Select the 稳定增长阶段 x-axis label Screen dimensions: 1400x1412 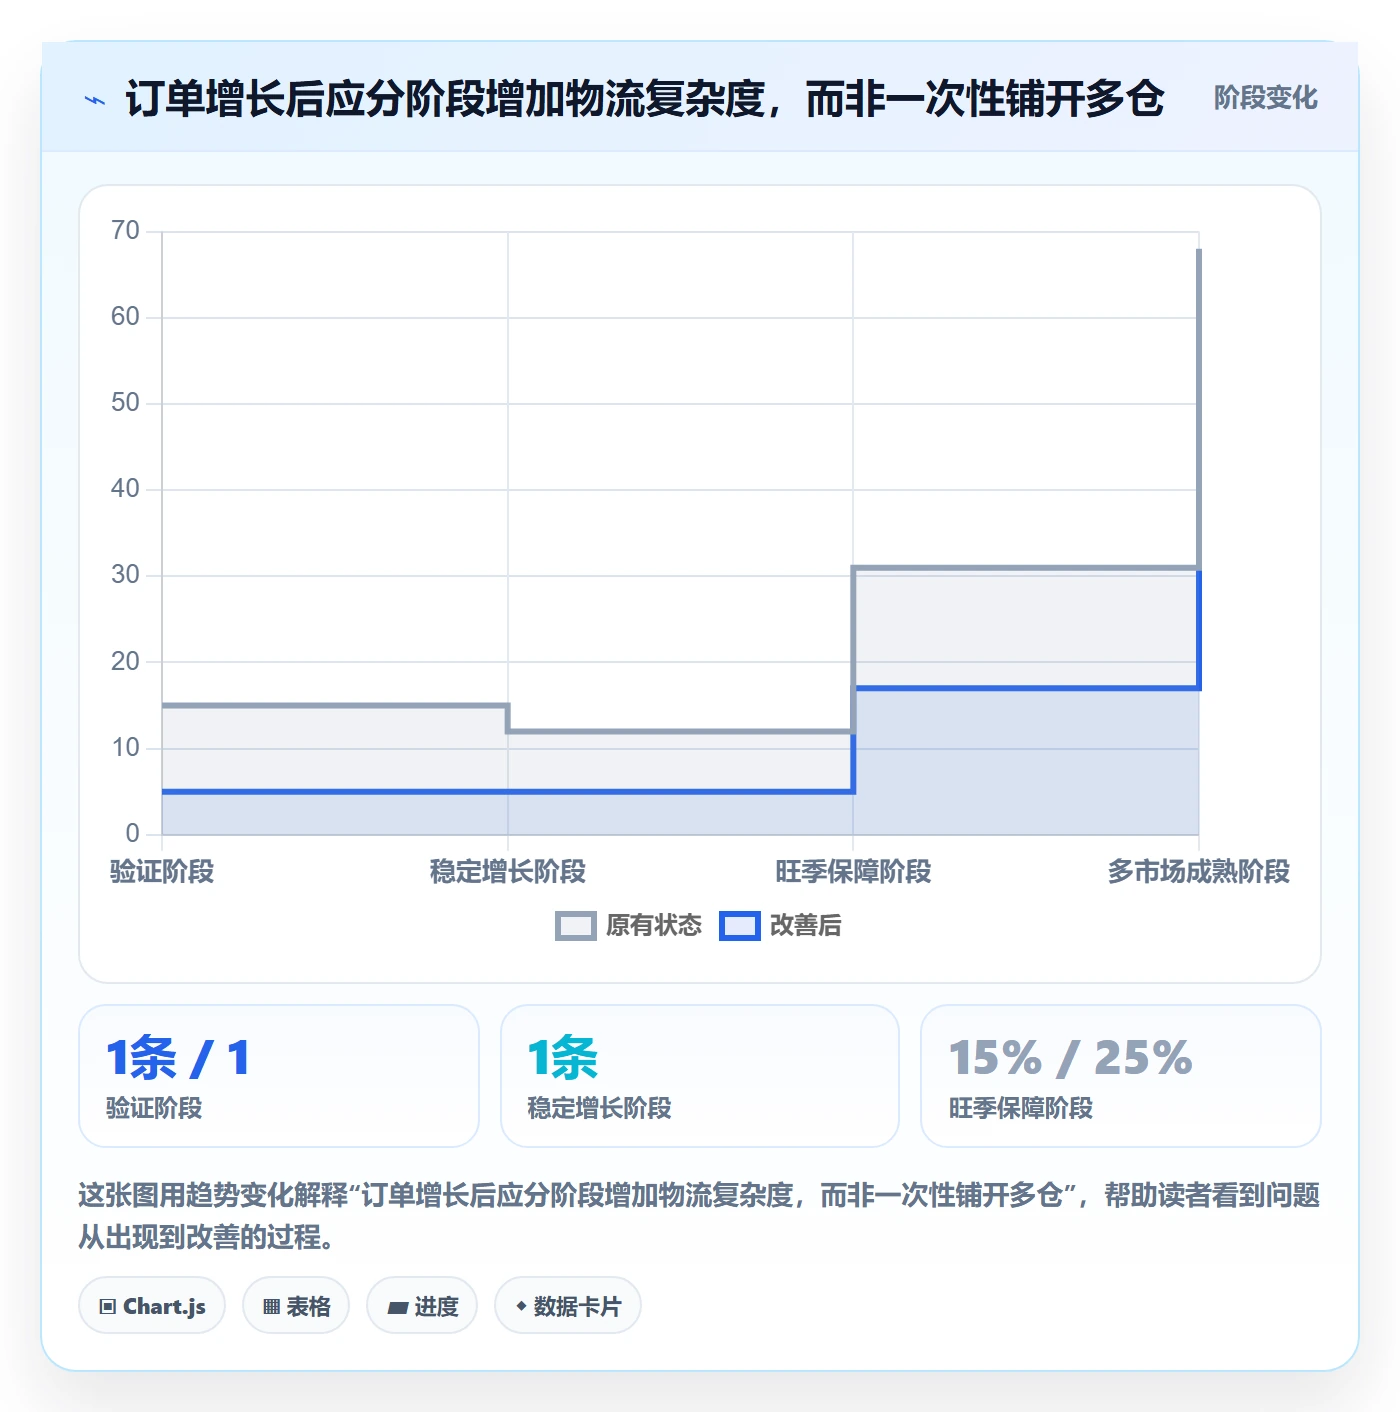tap(508, 872)
